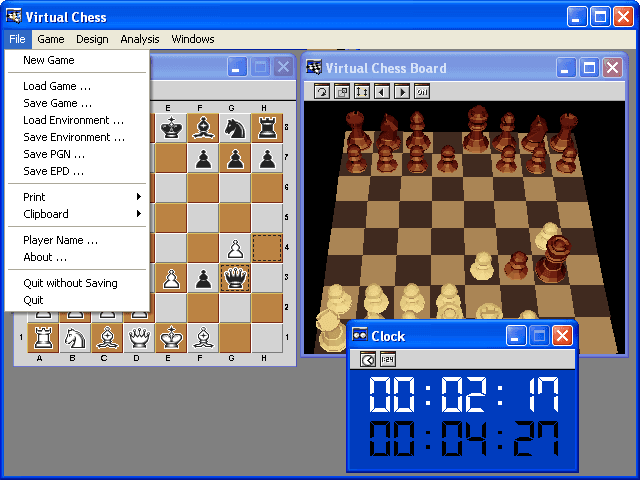Select the black king on E8
Image resolution: width=640 pixels, height=480 pixels.
(171, 128)
